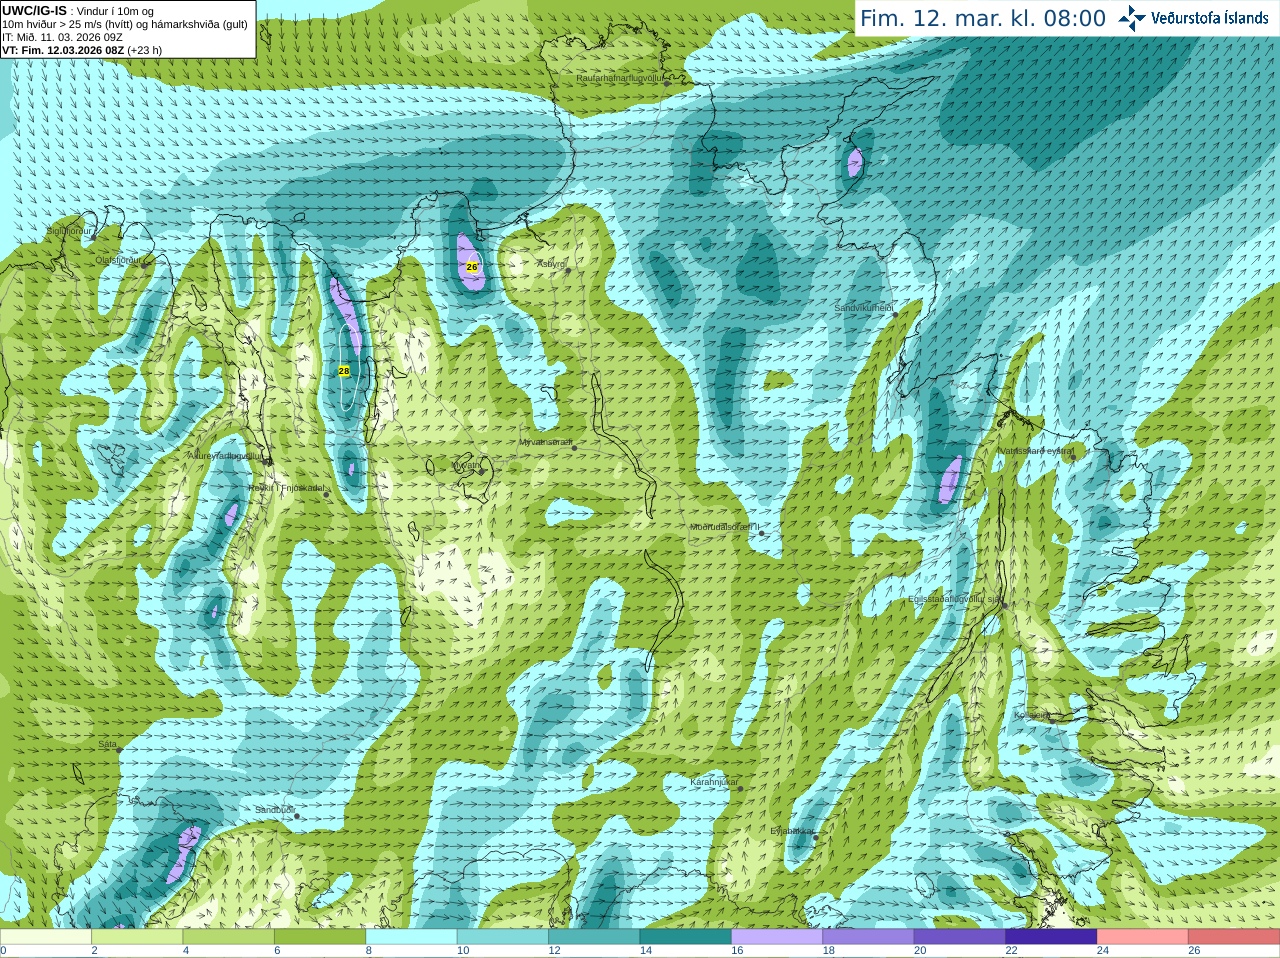This screenshot has width=1280, height=958.
Task: Pick the 12–14 m/s teal legend swatch
Action: point(594,937)
